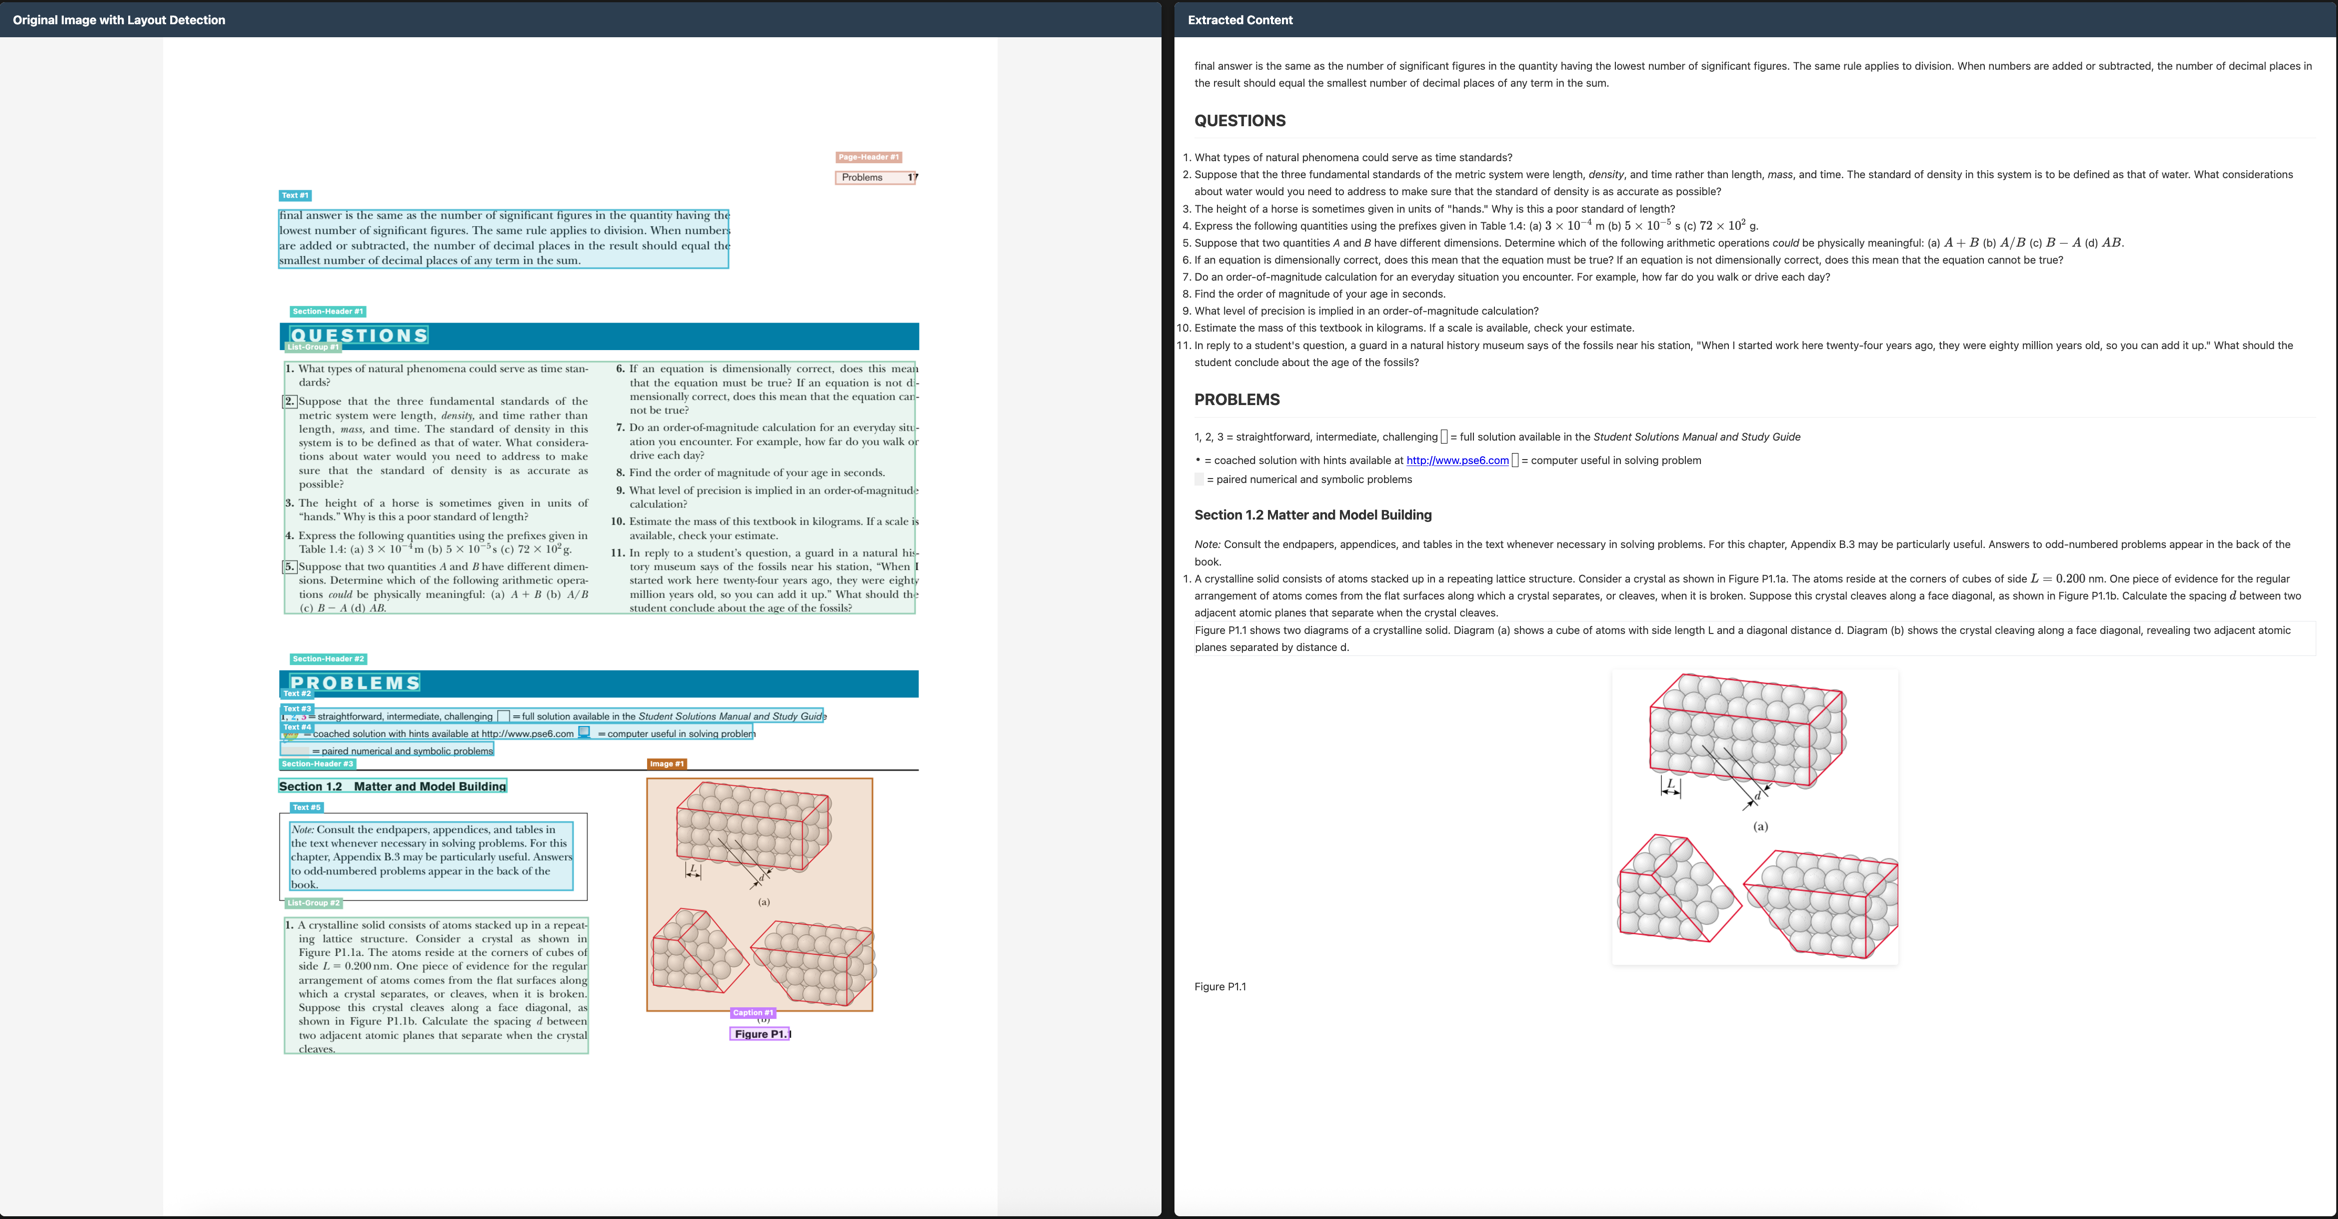Click the Image #1 layout label
Image resolution: width=2338 pixels, height=1219 pixels.
[667, 764]
